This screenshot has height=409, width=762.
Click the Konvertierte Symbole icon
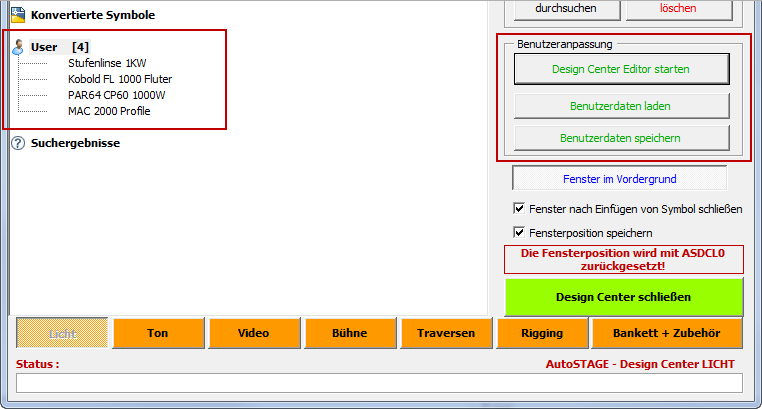coord(17,15)
